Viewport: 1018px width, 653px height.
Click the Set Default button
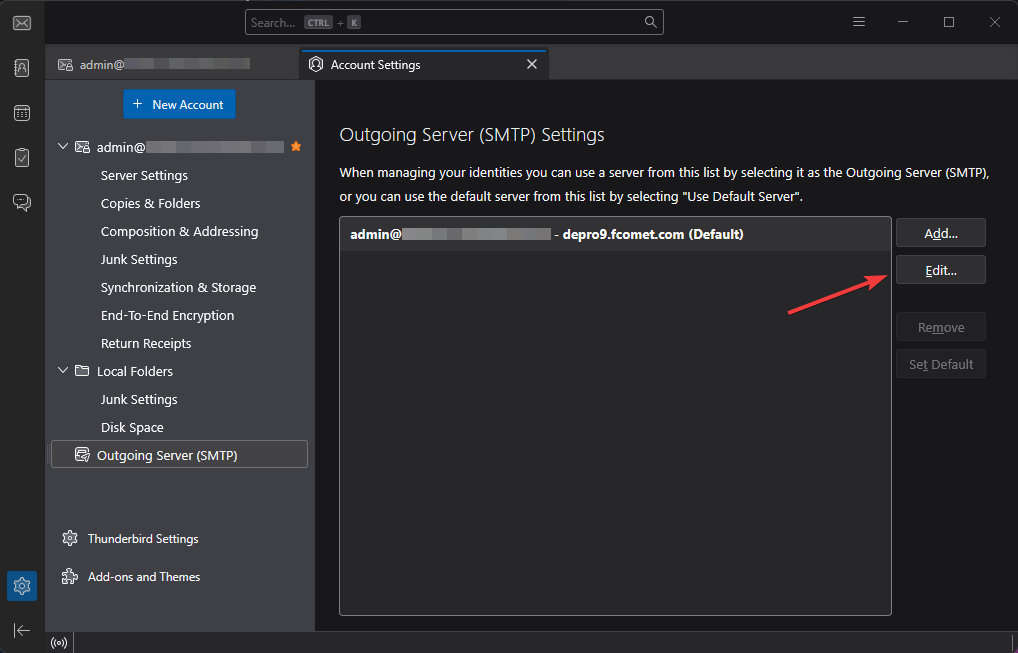(941, 364)
